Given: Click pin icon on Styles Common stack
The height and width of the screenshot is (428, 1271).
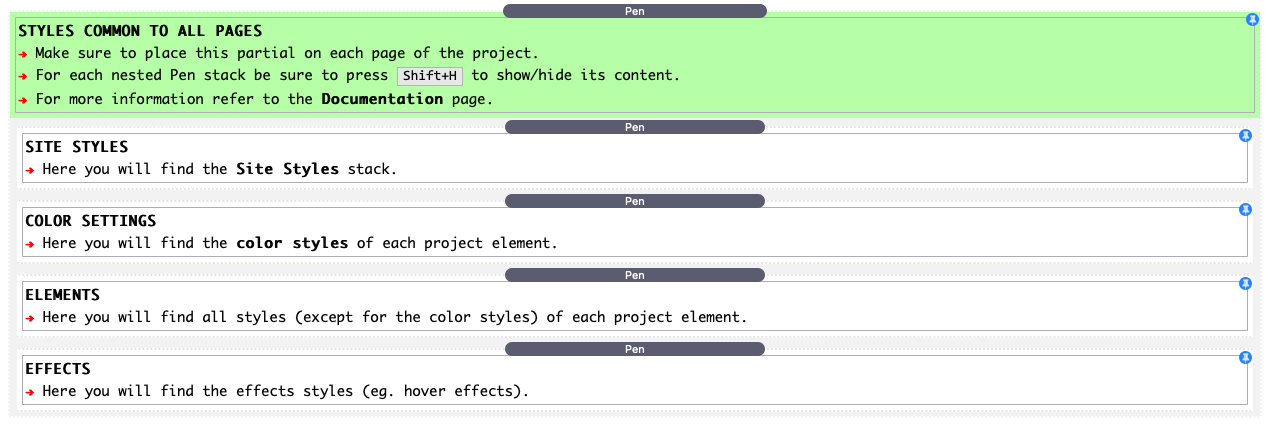Looking at the screenshot, I should click(x=1252, y=20).
